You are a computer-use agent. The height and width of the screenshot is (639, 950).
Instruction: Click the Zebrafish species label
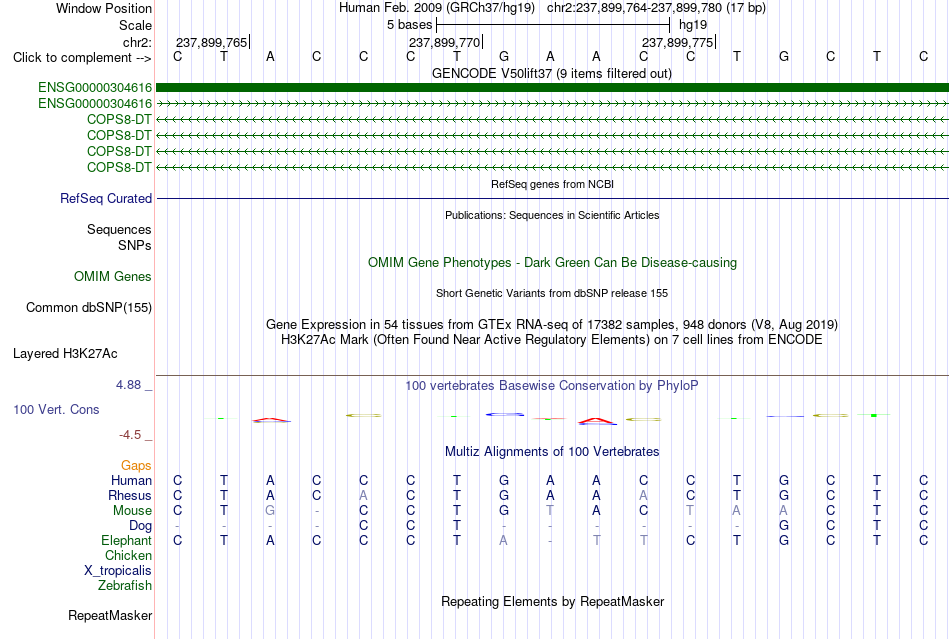[125, 586]
